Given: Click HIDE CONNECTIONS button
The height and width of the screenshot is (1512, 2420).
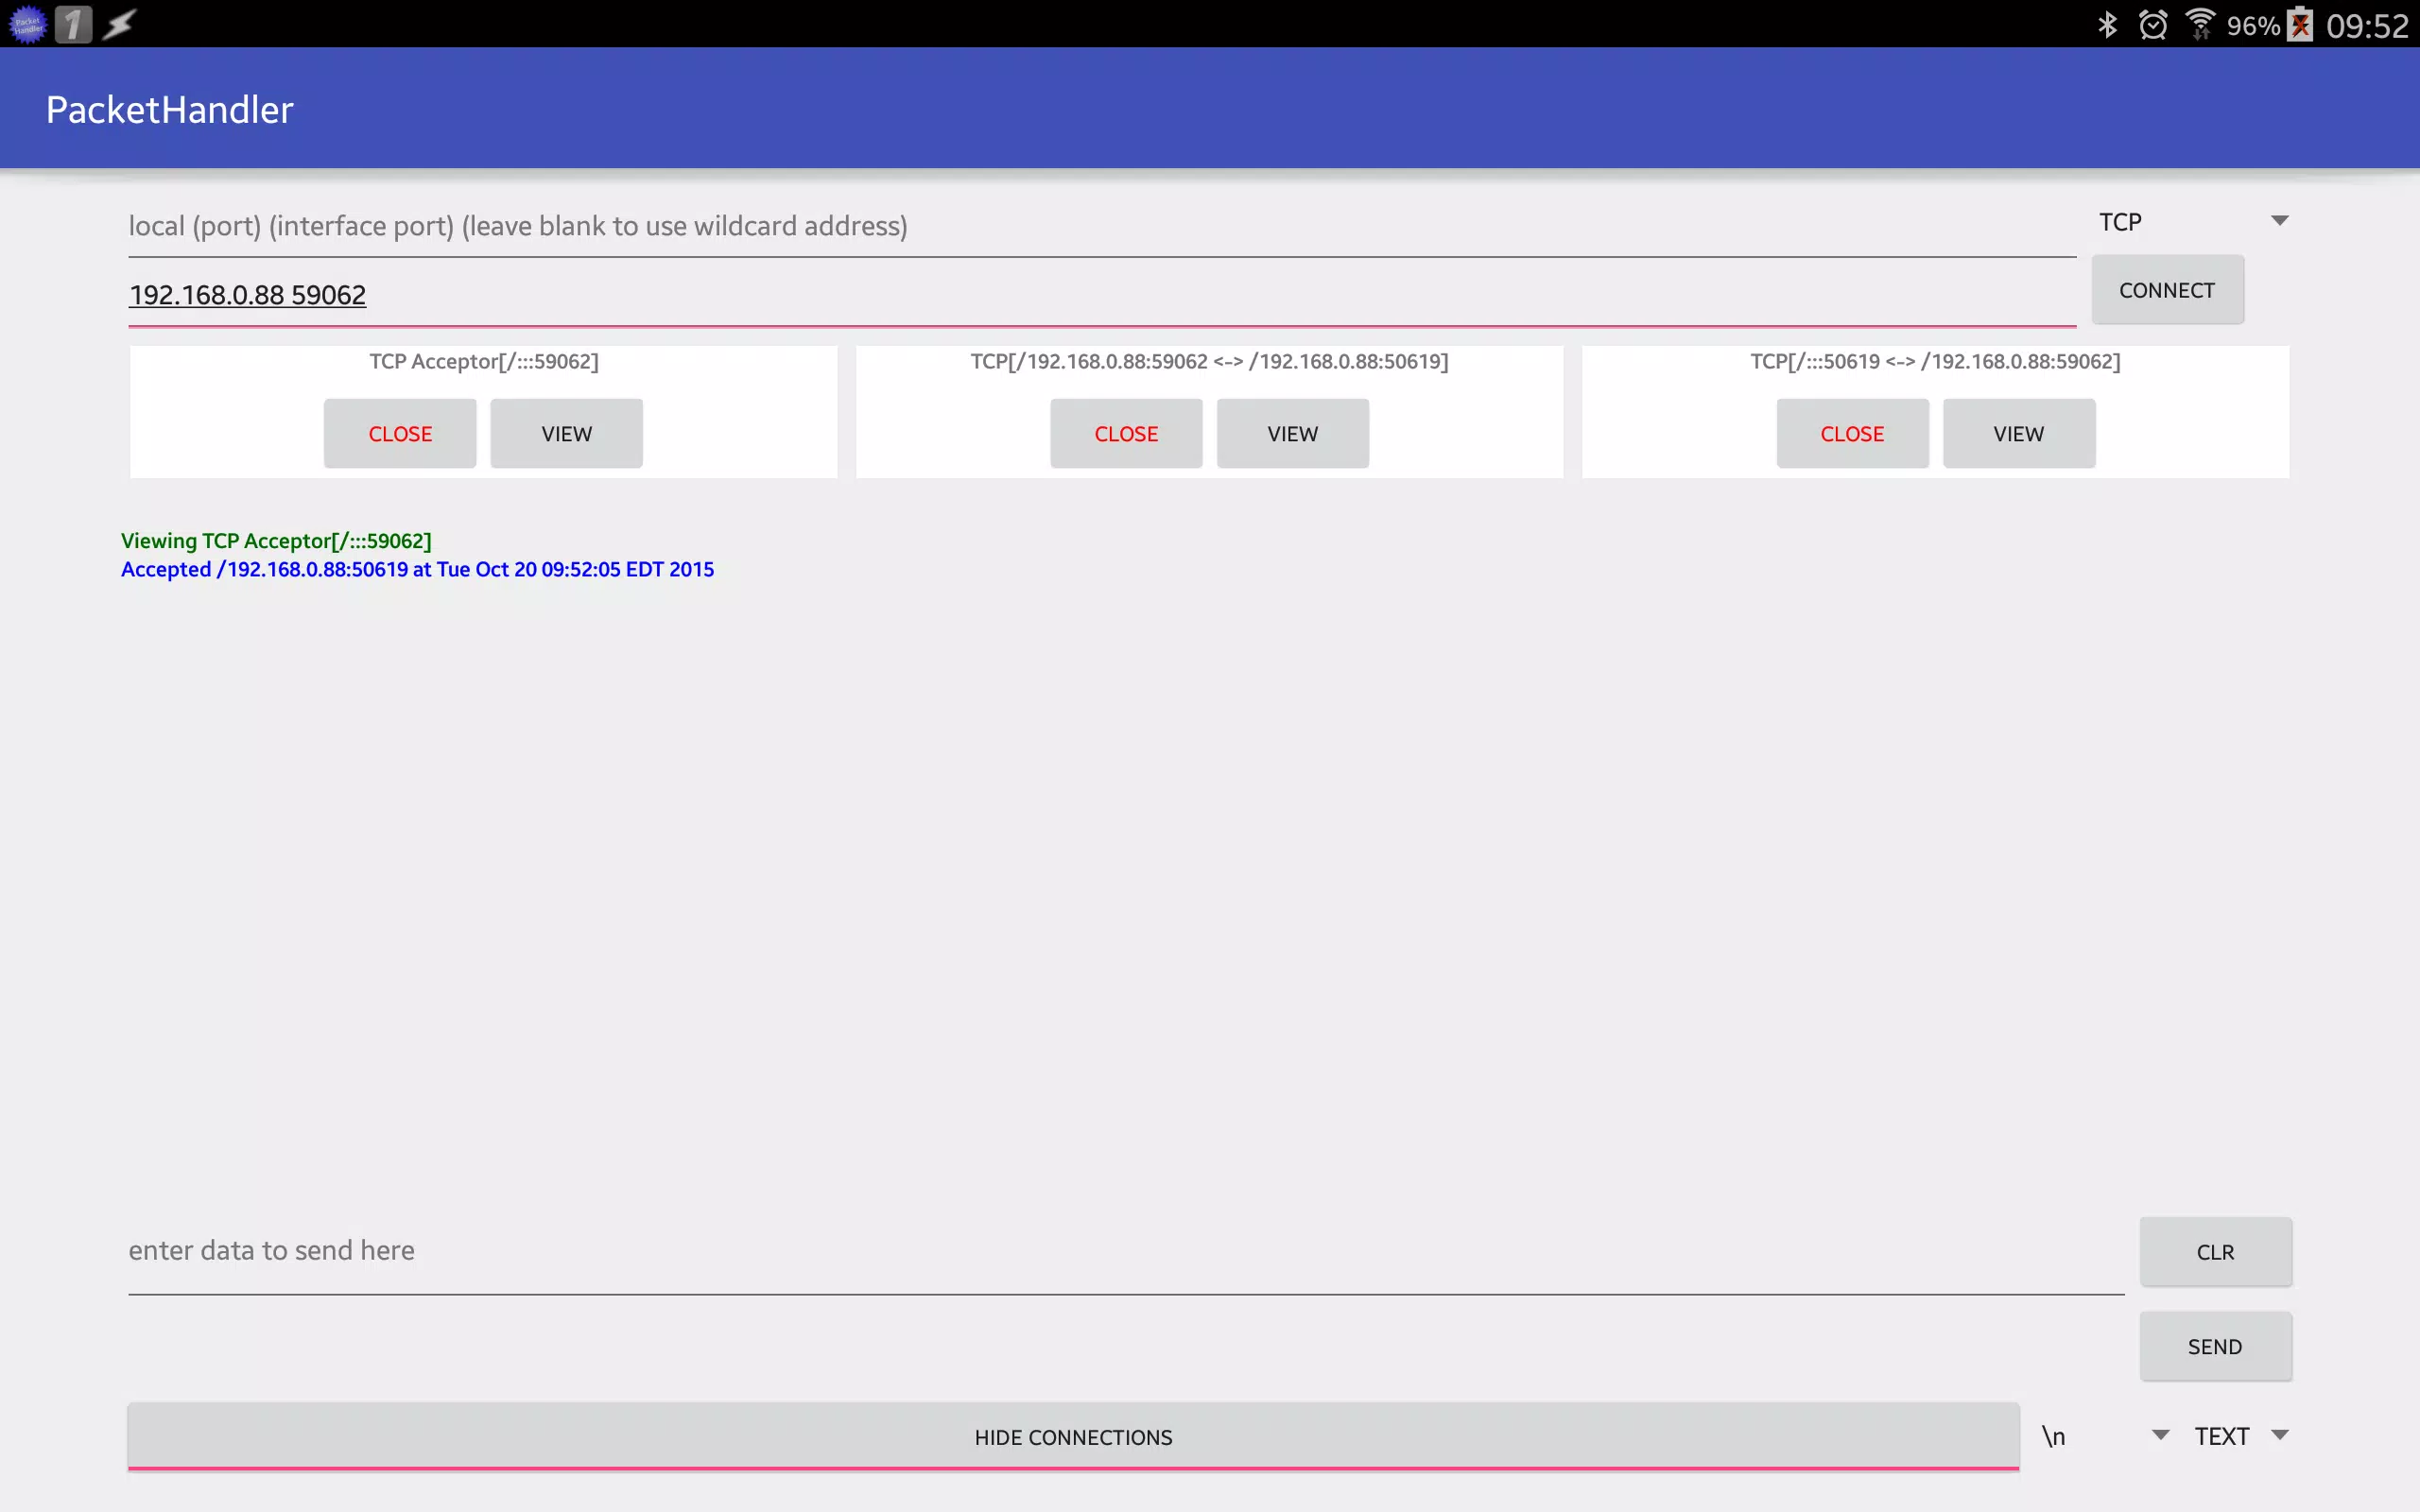Looking at the screenshot, I should point(1073,1437).
